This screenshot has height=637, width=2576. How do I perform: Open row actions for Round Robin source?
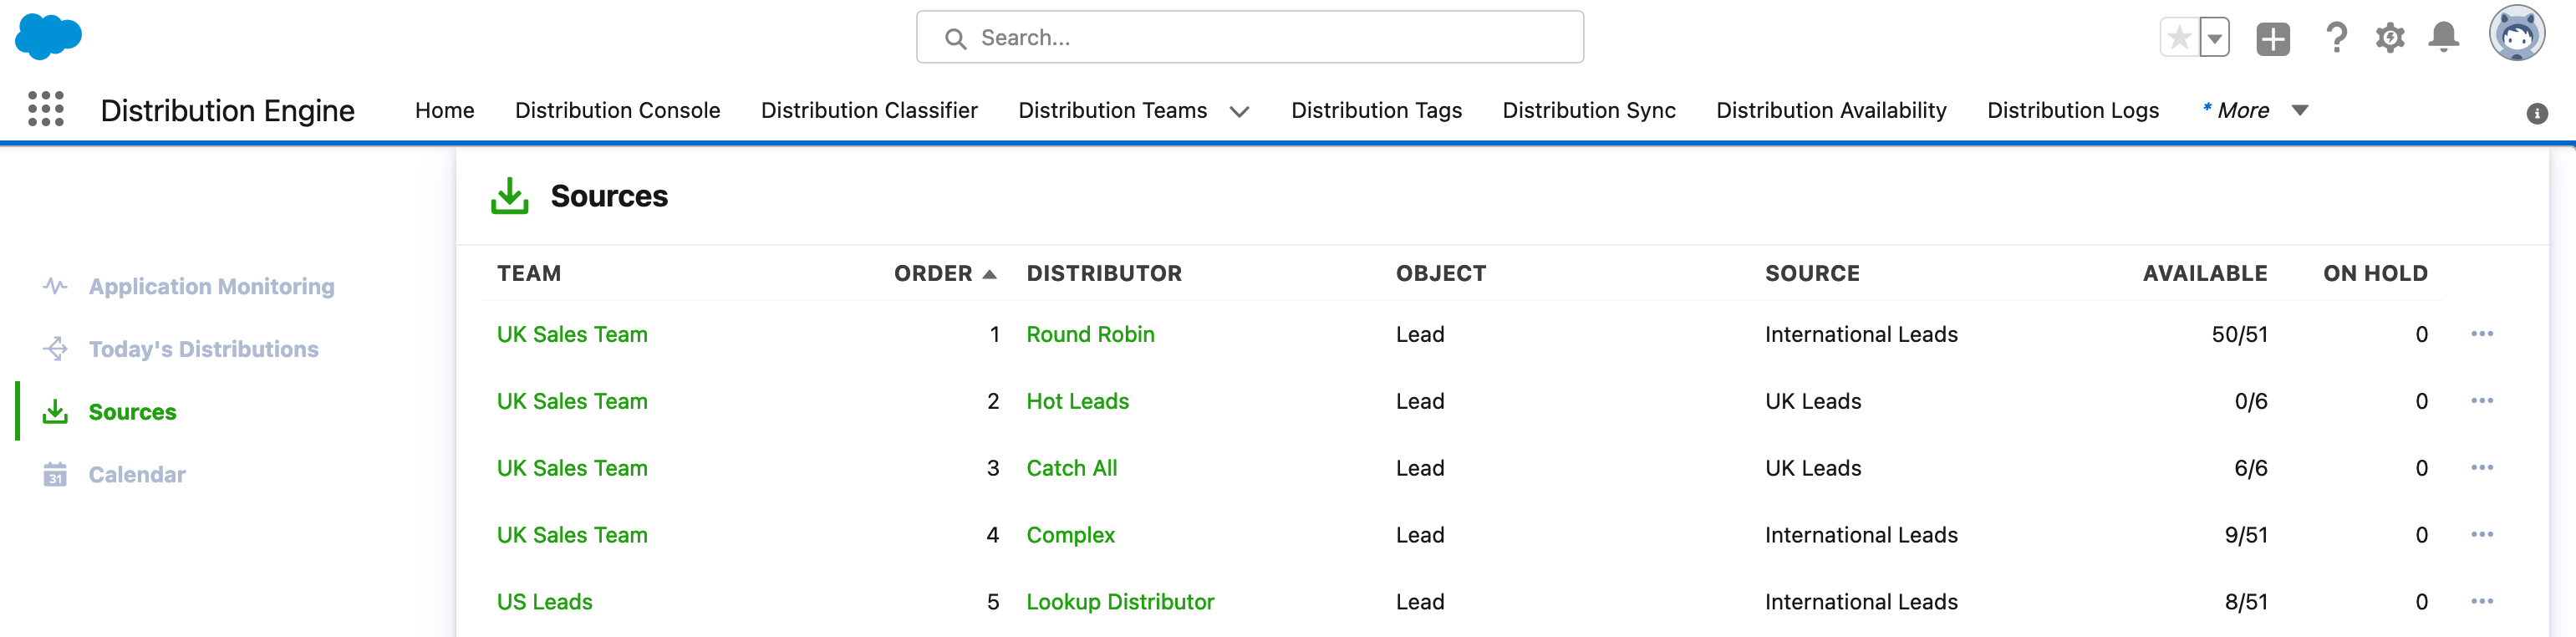(2482, 334)
